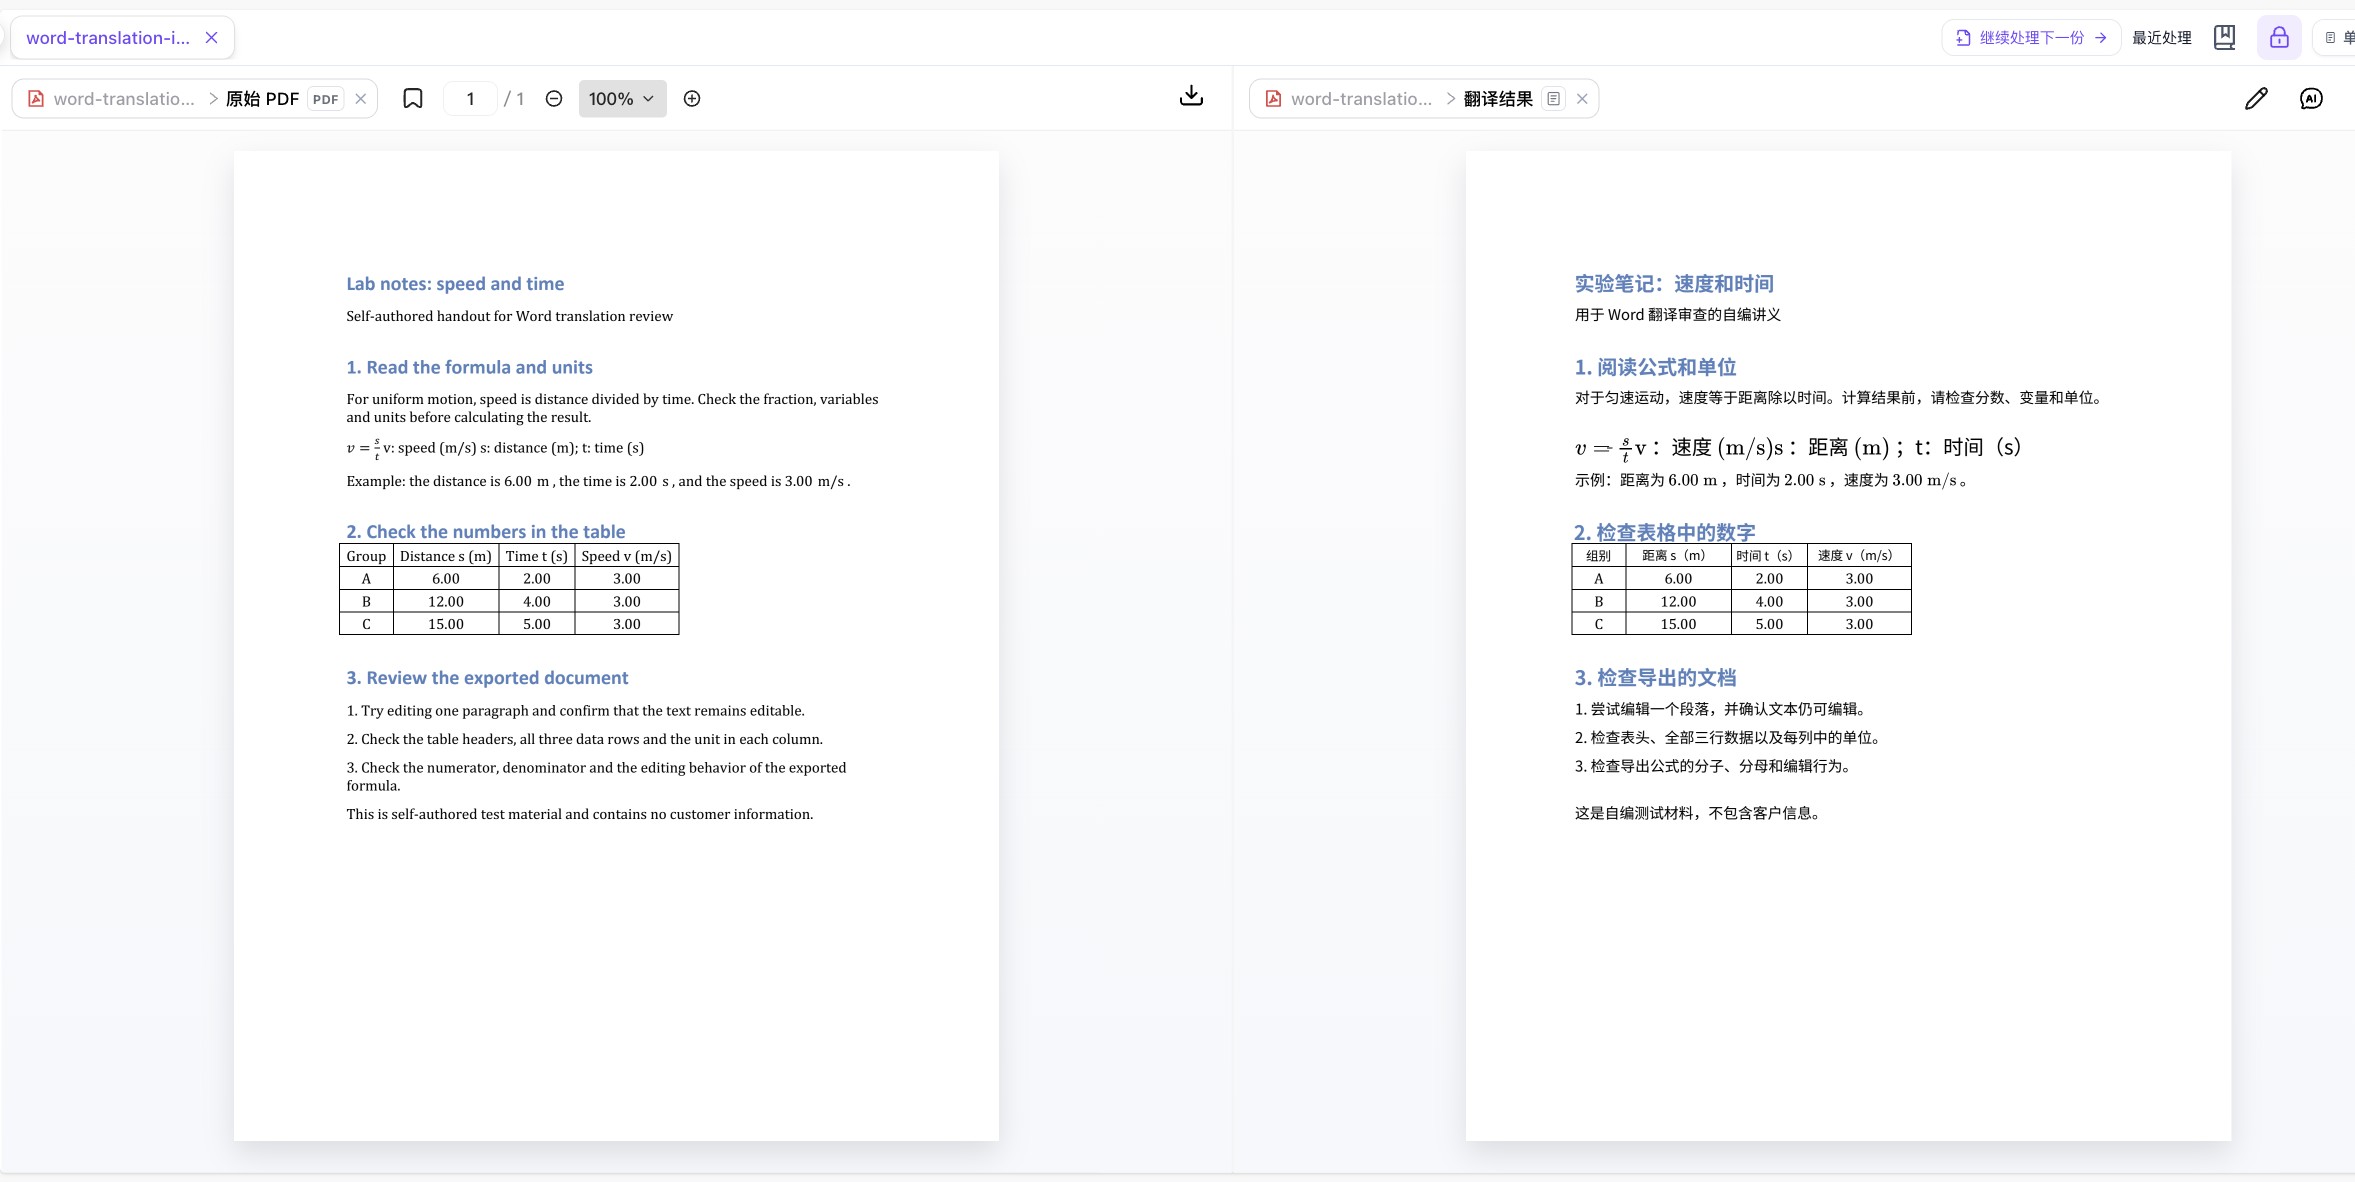Click document icon beside 翻译结果
This screenshot has width=2355, height=1182.
click(1553, 99)
